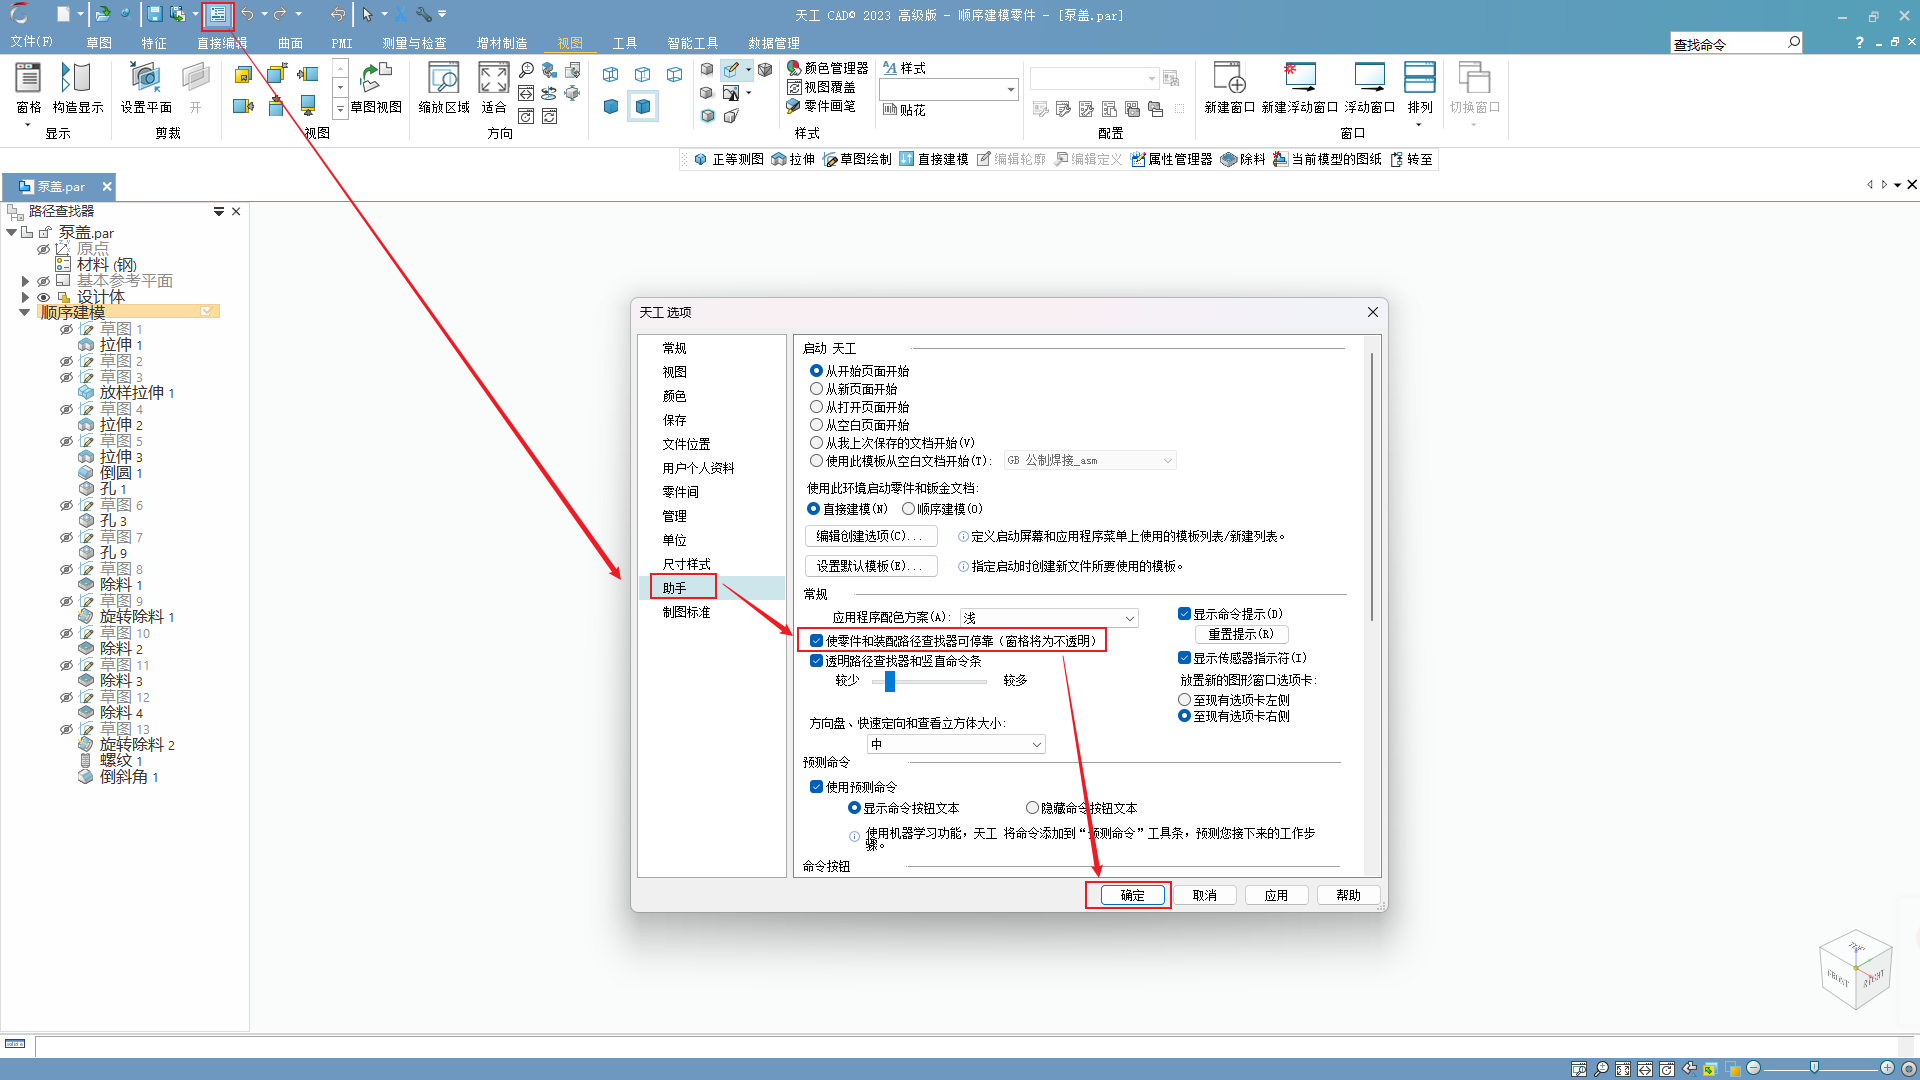Collapse the 顺序建模 tree node
The height and width of the screenshot is (1080, 1920).
25,313
